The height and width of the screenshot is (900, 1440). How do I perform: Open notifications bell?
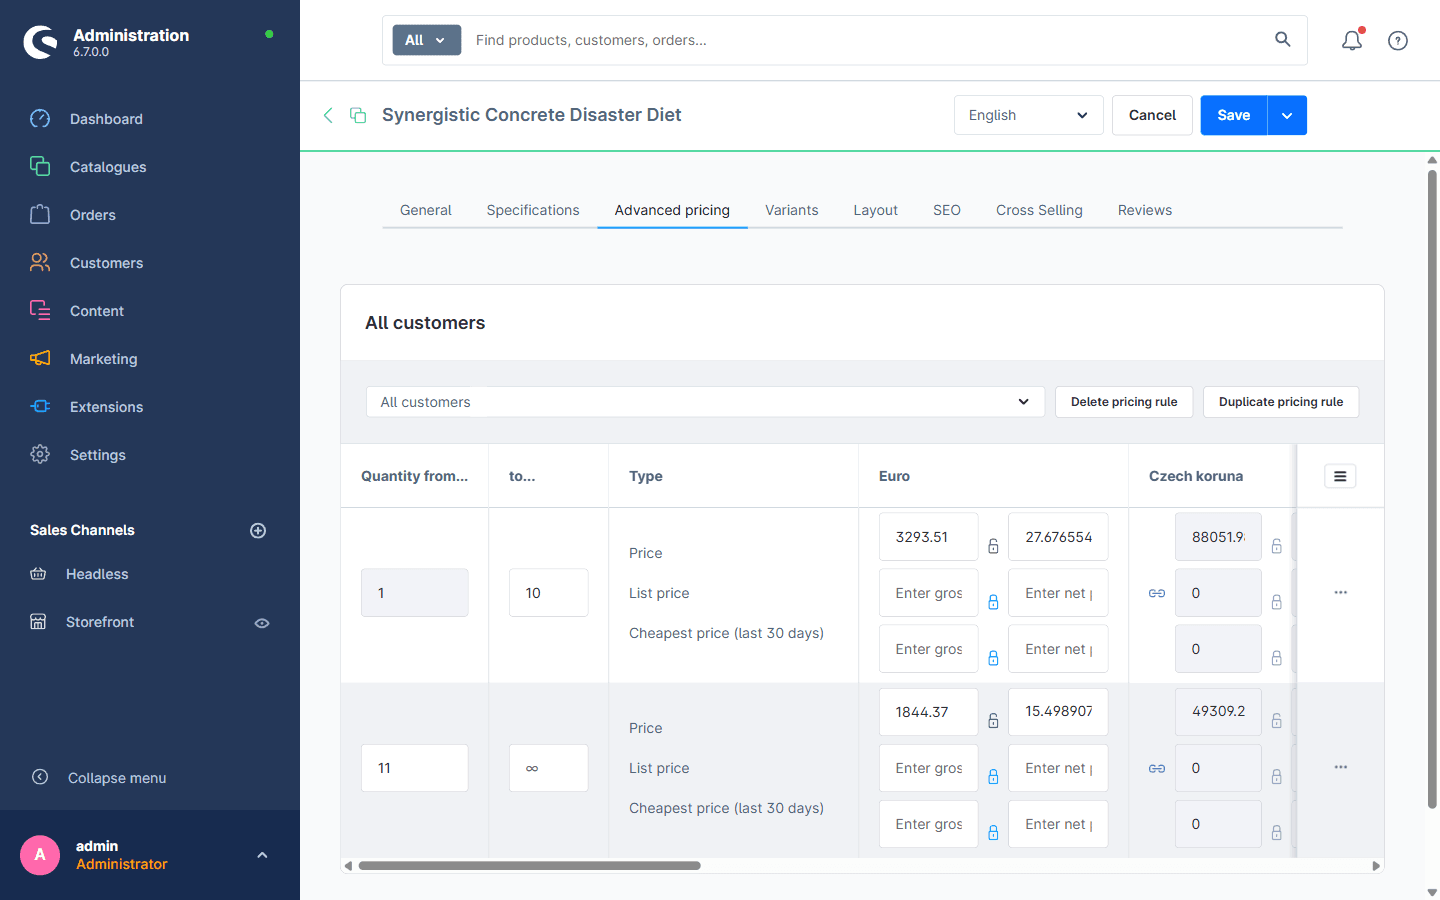coord(1352,40)
